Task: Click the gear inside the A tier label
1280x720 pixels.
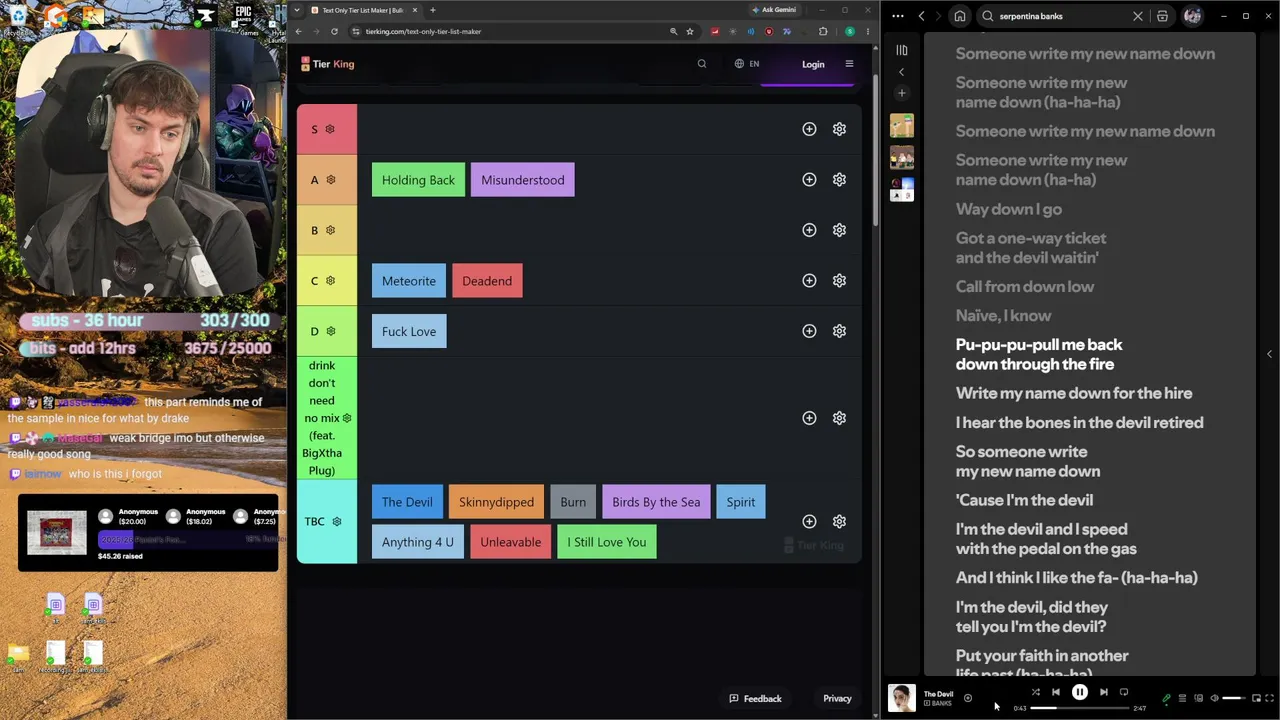Action: 330,180
